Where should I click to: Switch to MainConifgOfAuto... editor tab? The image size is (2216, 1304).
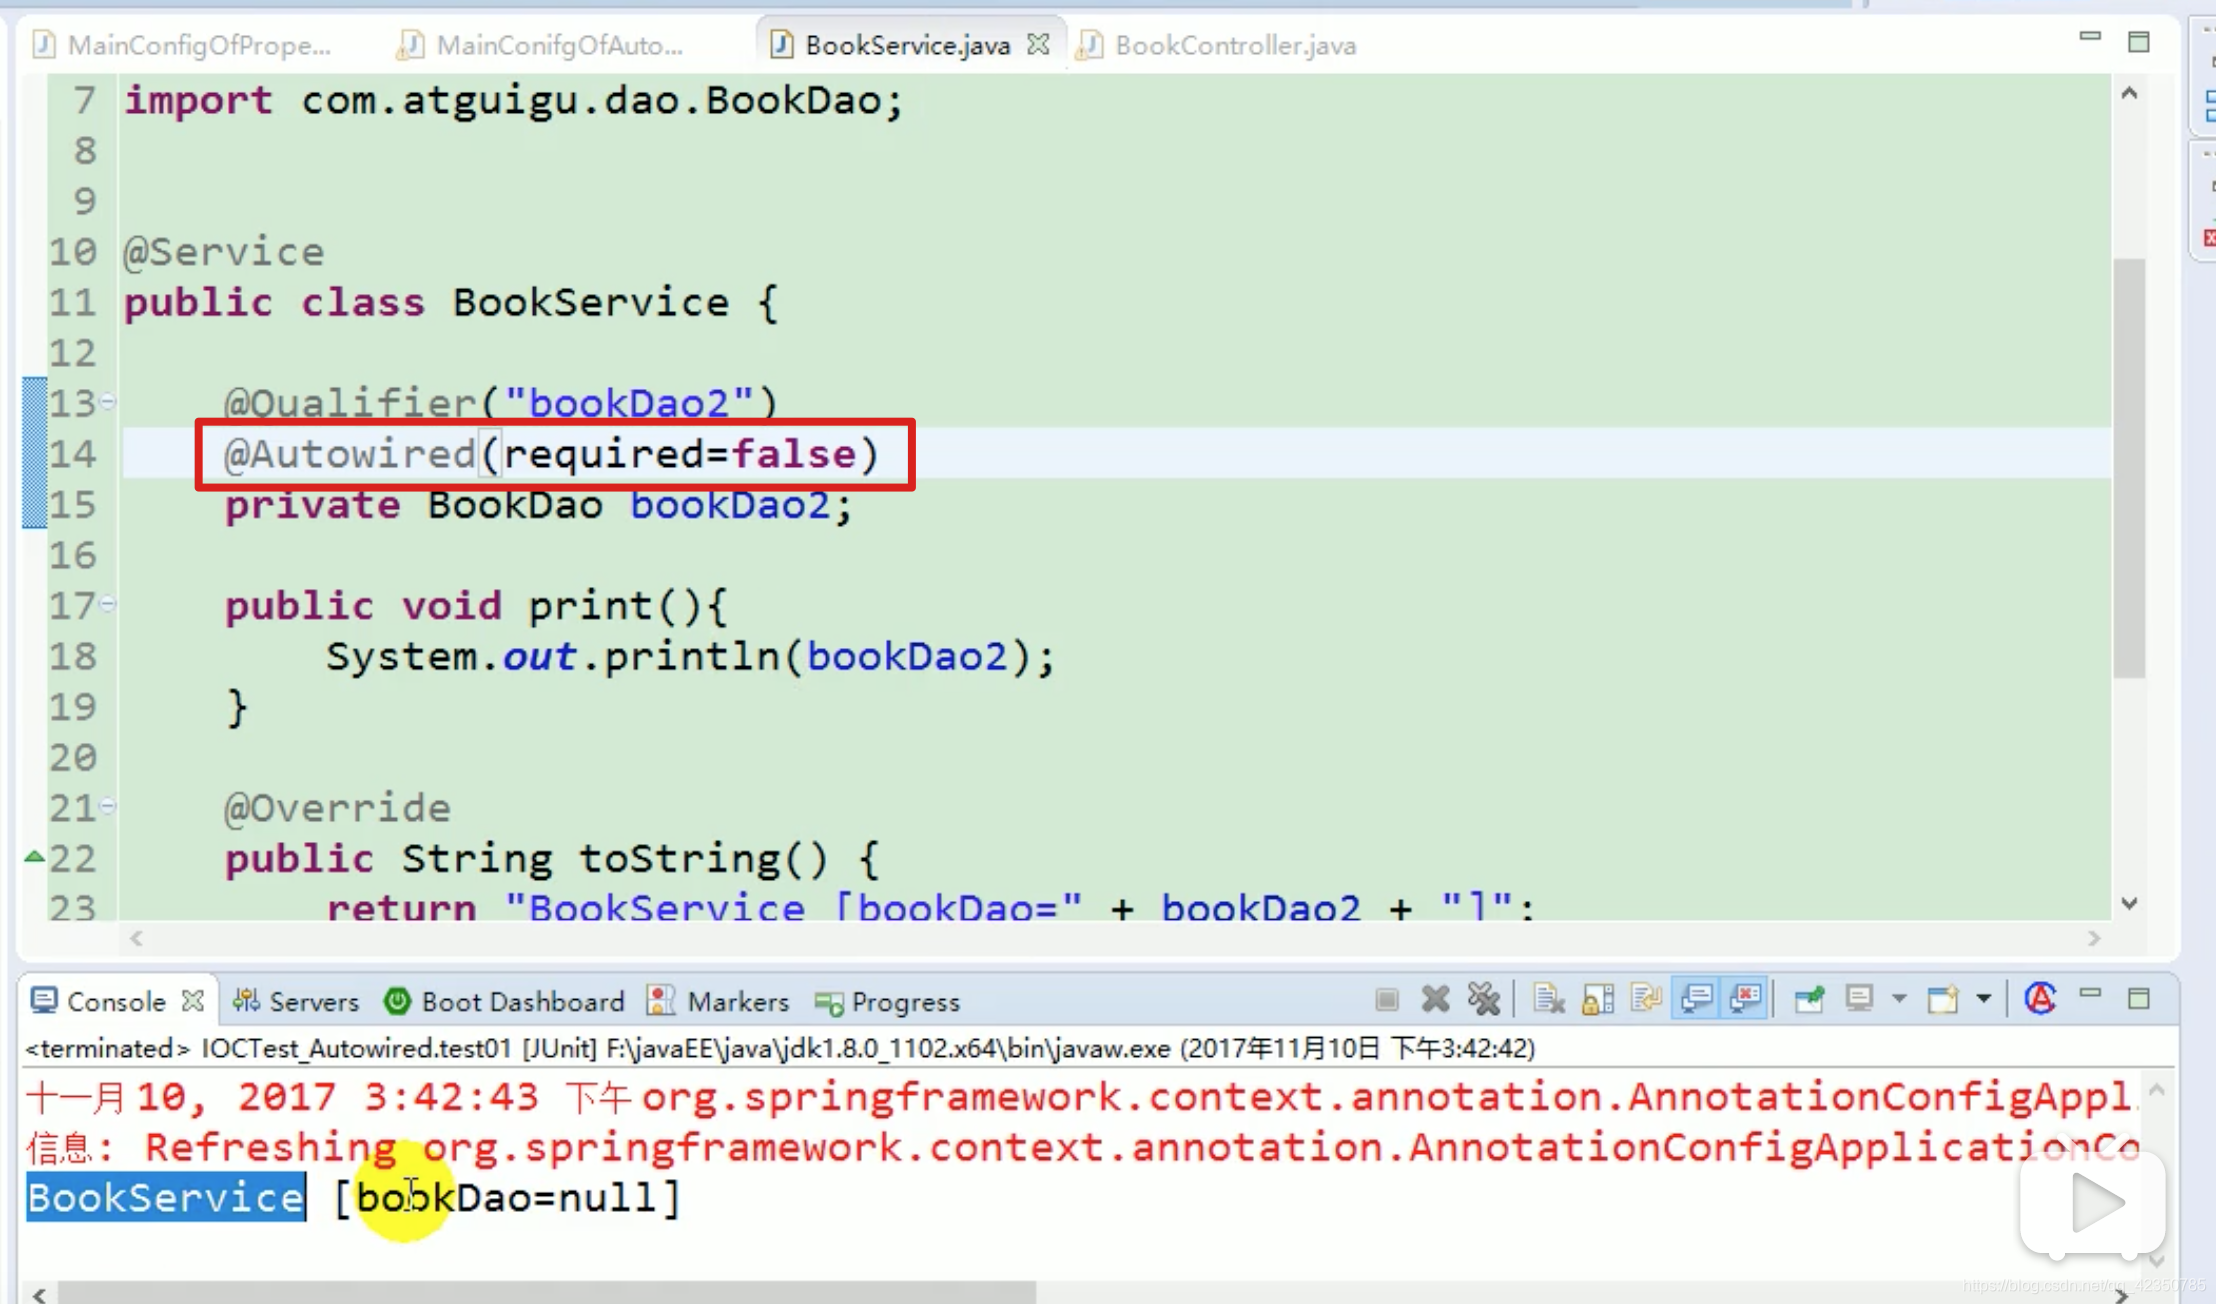coord(541,45)
